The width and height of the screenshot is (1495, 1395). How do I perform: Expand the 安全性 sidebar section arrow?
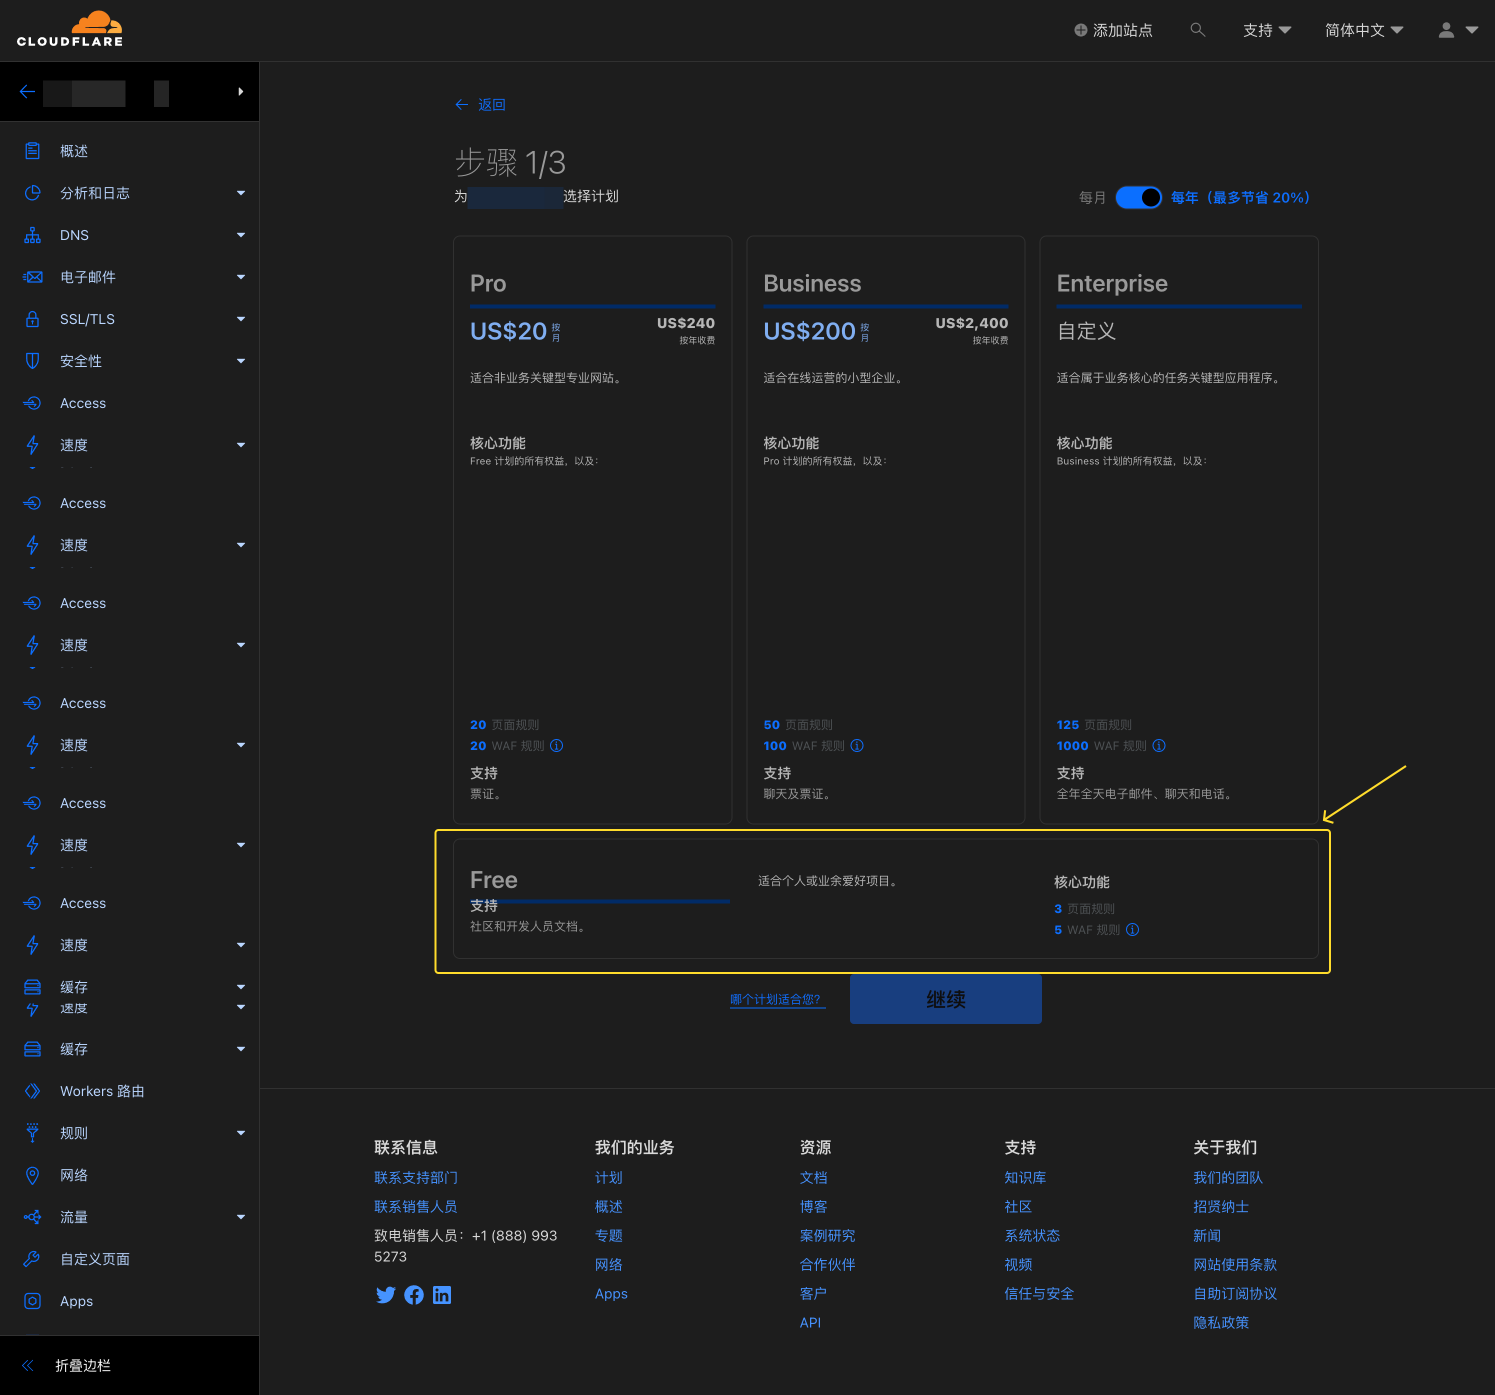point(241,361)
